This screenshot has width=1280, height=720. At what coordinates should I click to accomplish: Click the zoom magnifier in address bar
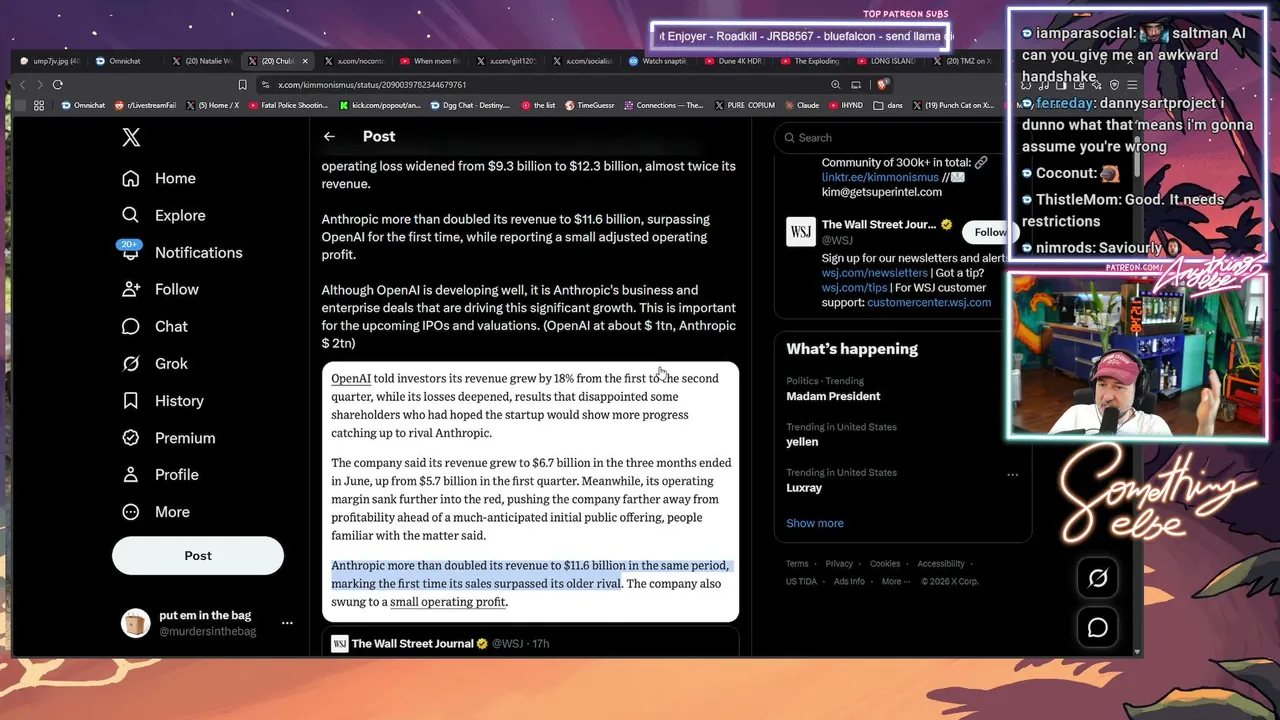[834, 85]
